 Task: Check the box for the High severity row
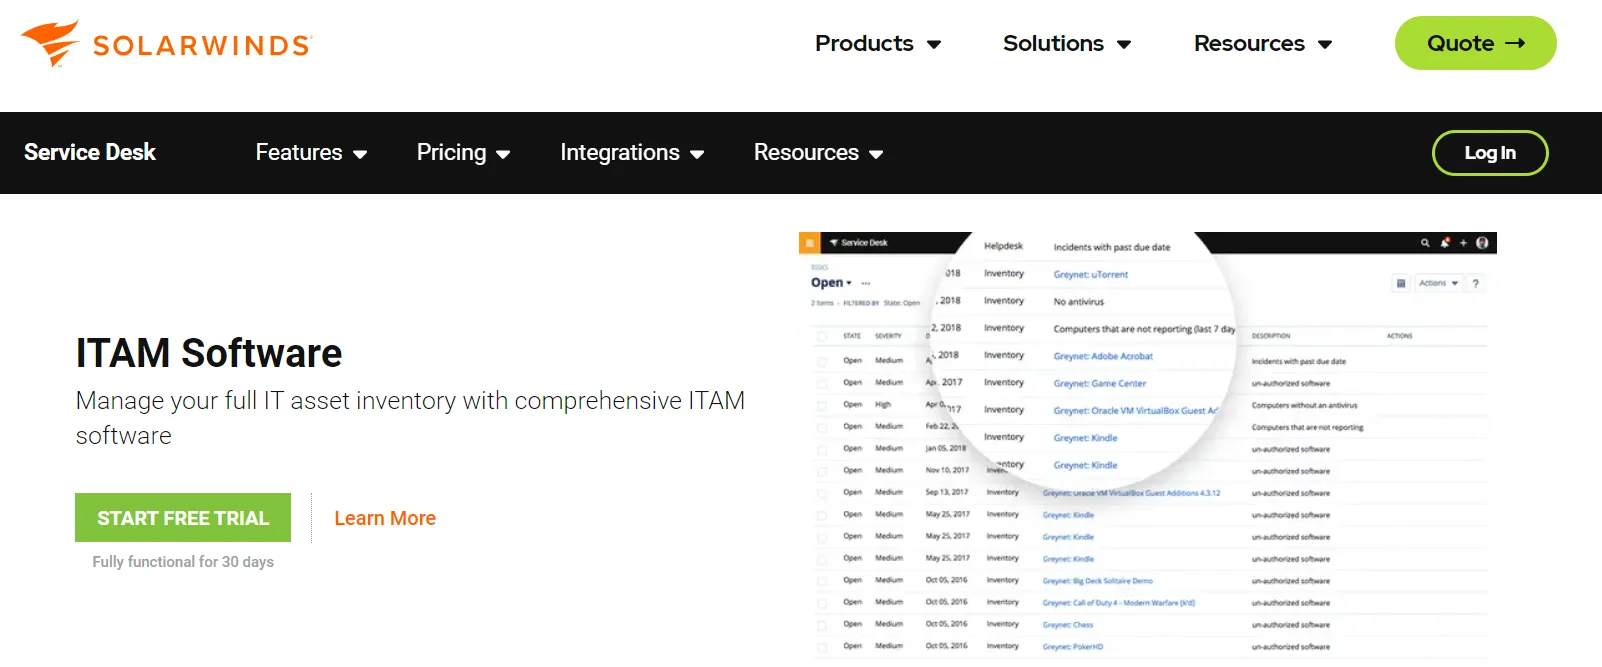tap(822, 405)
